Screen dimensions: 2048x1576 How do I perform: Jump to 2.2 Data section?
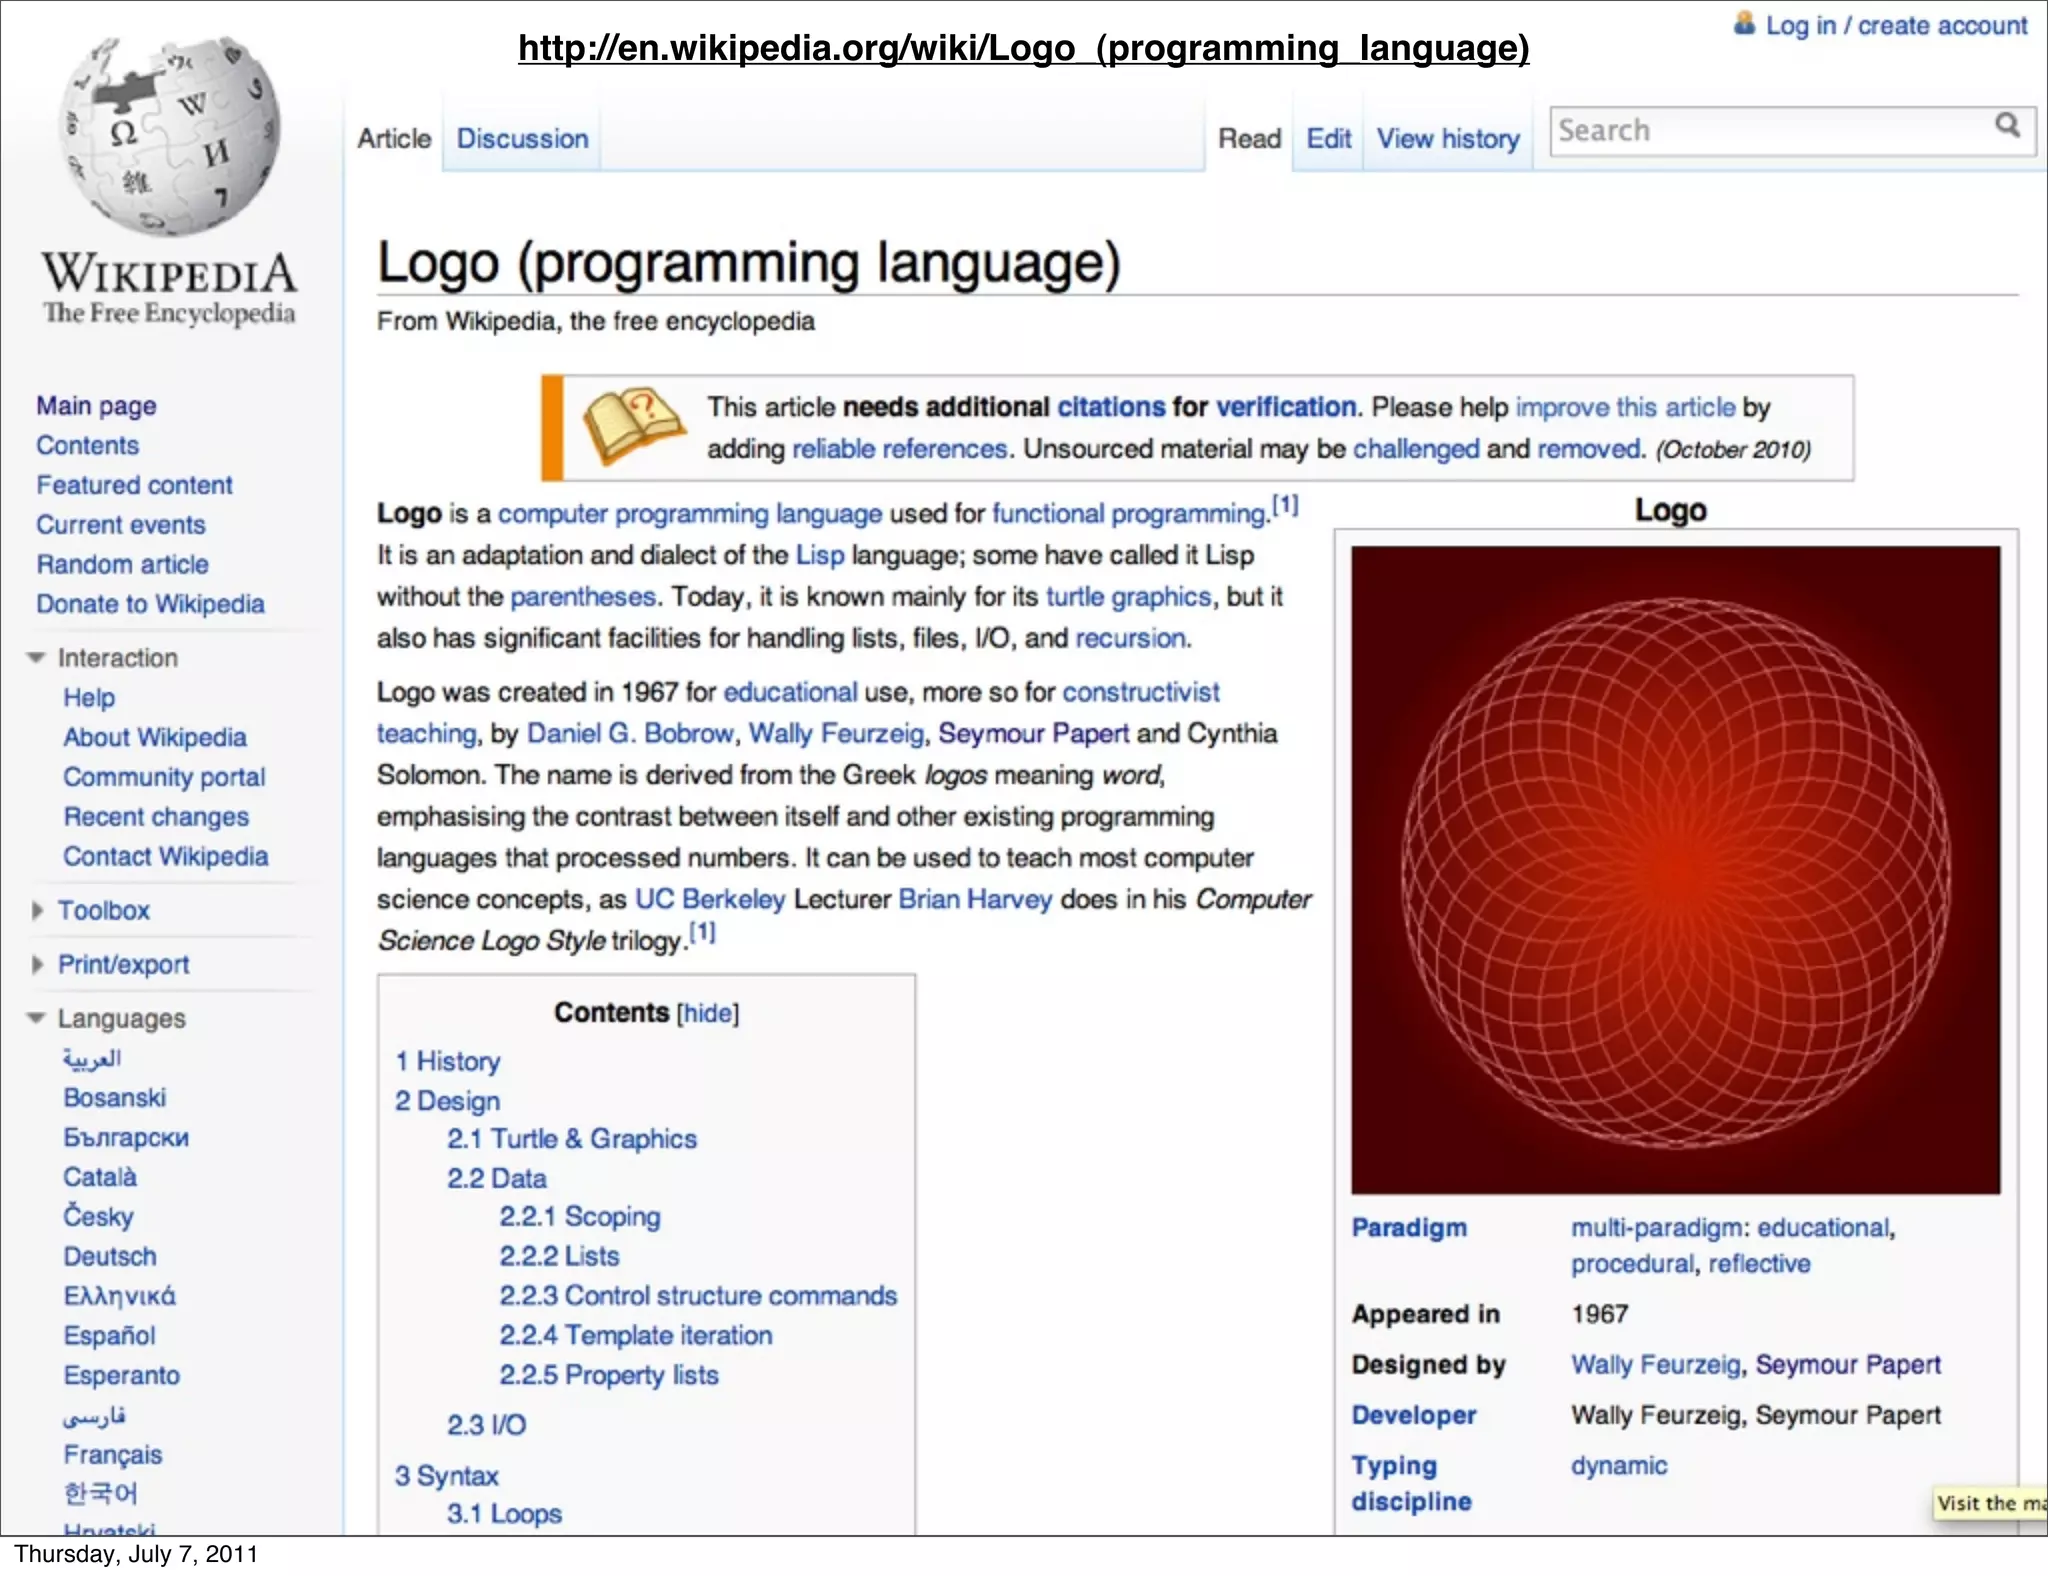point(497,1179)
